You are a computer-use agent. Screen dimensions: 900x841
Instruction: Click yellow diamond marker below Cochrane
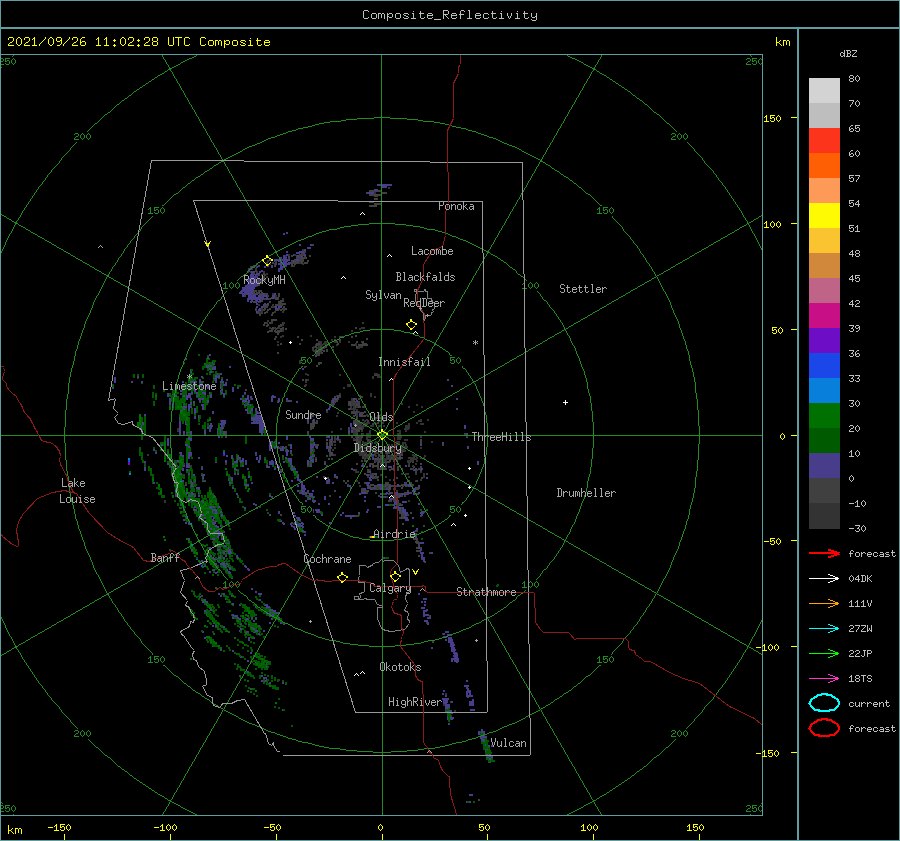click(343, 577)
